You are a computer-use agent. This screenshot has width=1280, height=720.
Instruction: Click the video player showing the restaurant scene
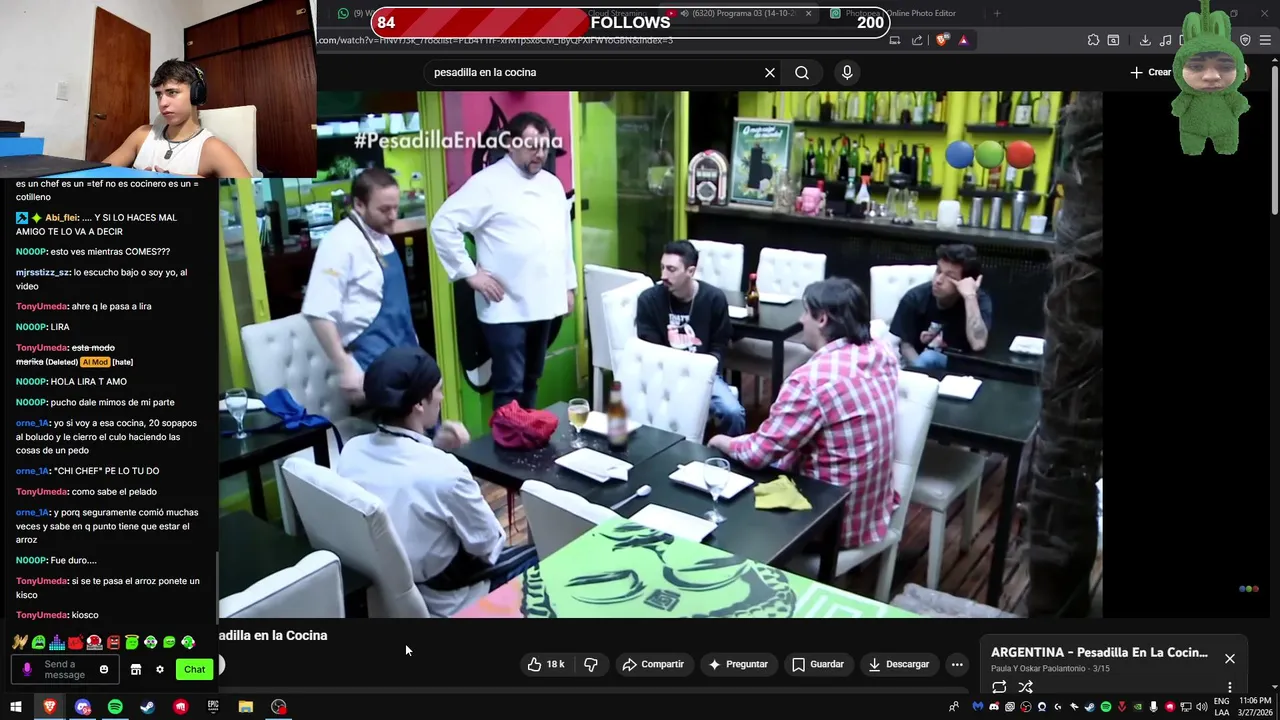(660, 355)
